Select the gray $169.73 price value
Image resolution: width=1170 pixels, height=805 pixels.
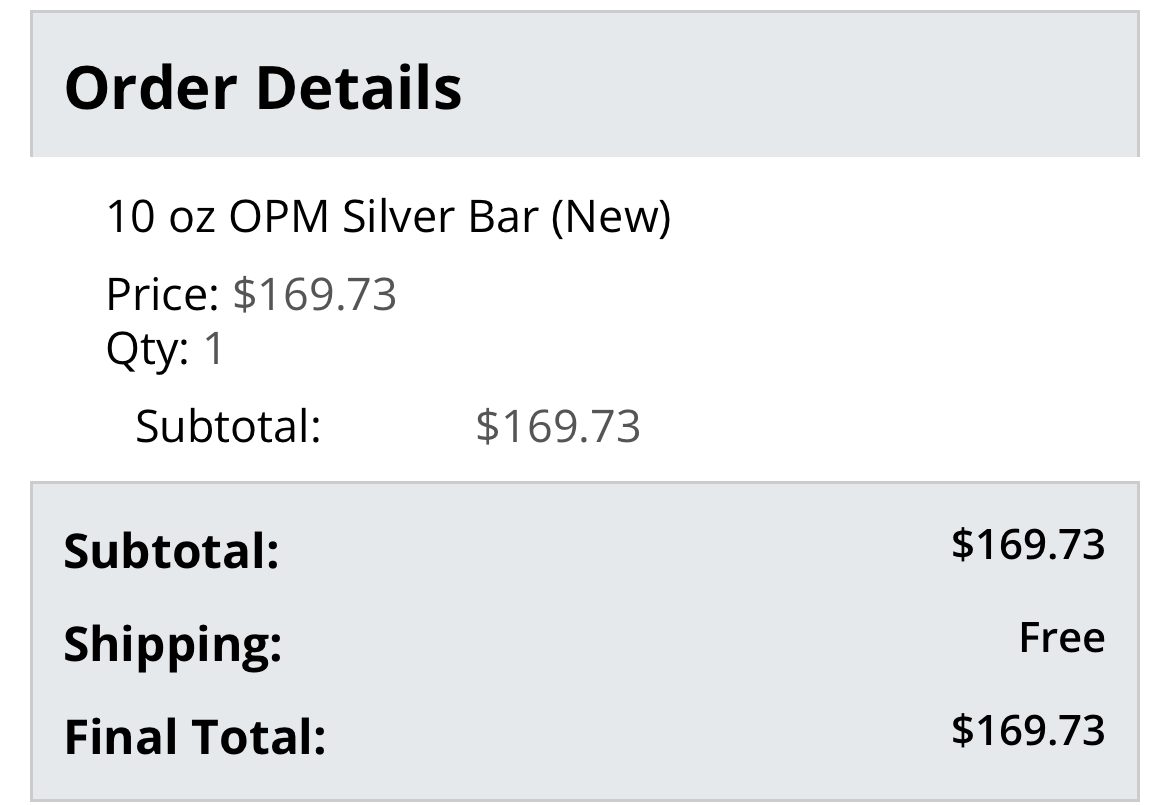(x=315, y=295)
